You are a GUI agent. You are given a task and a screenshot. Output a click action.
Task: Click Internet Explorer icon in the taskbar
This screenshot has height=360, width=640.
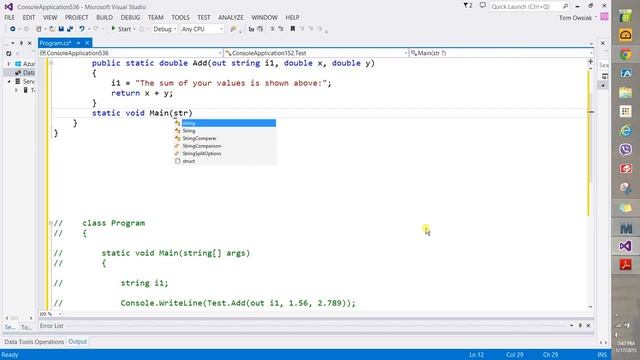625,131
